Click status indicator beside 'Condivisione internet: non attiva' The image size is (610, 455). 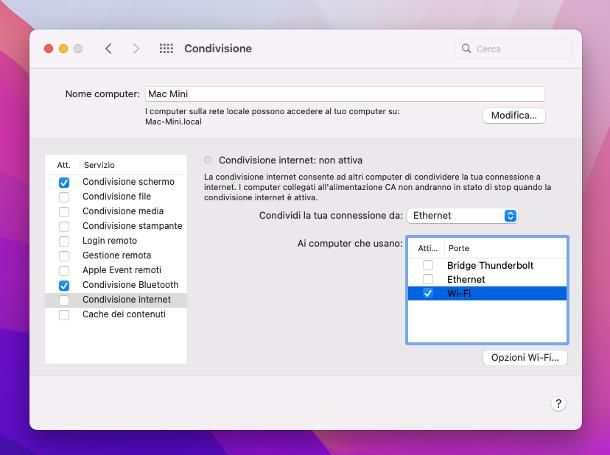(208, 160)
